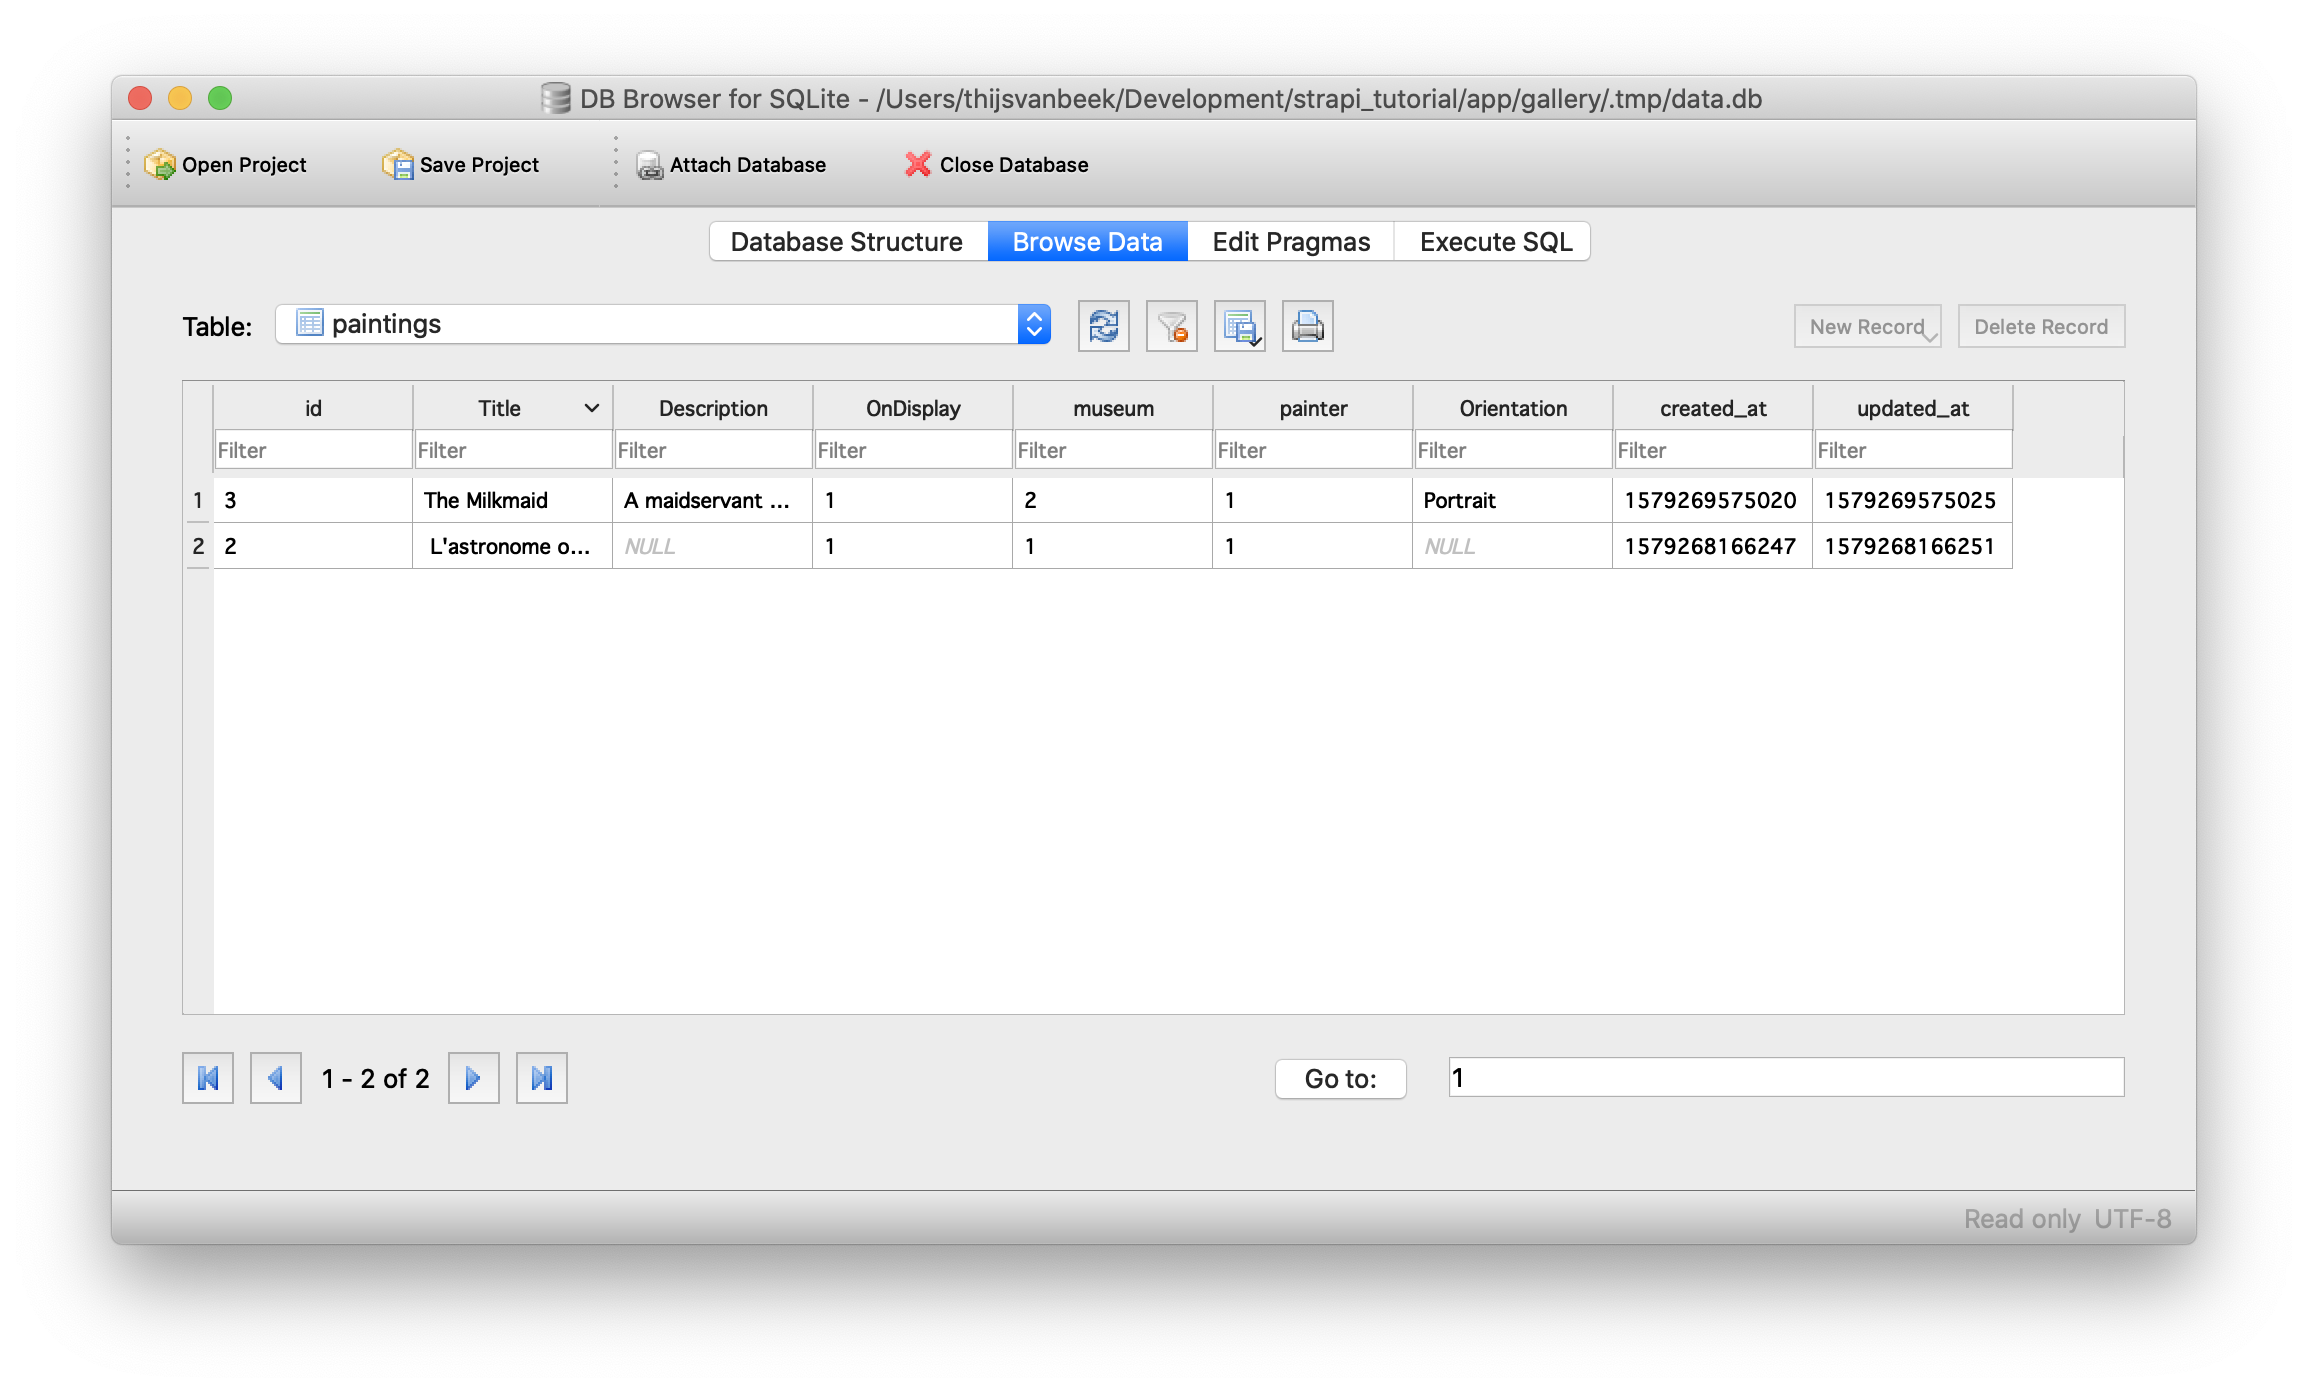The image size is (2308, 1392).
Task: Click the refresh table data icon
Action: point(1103,326)
